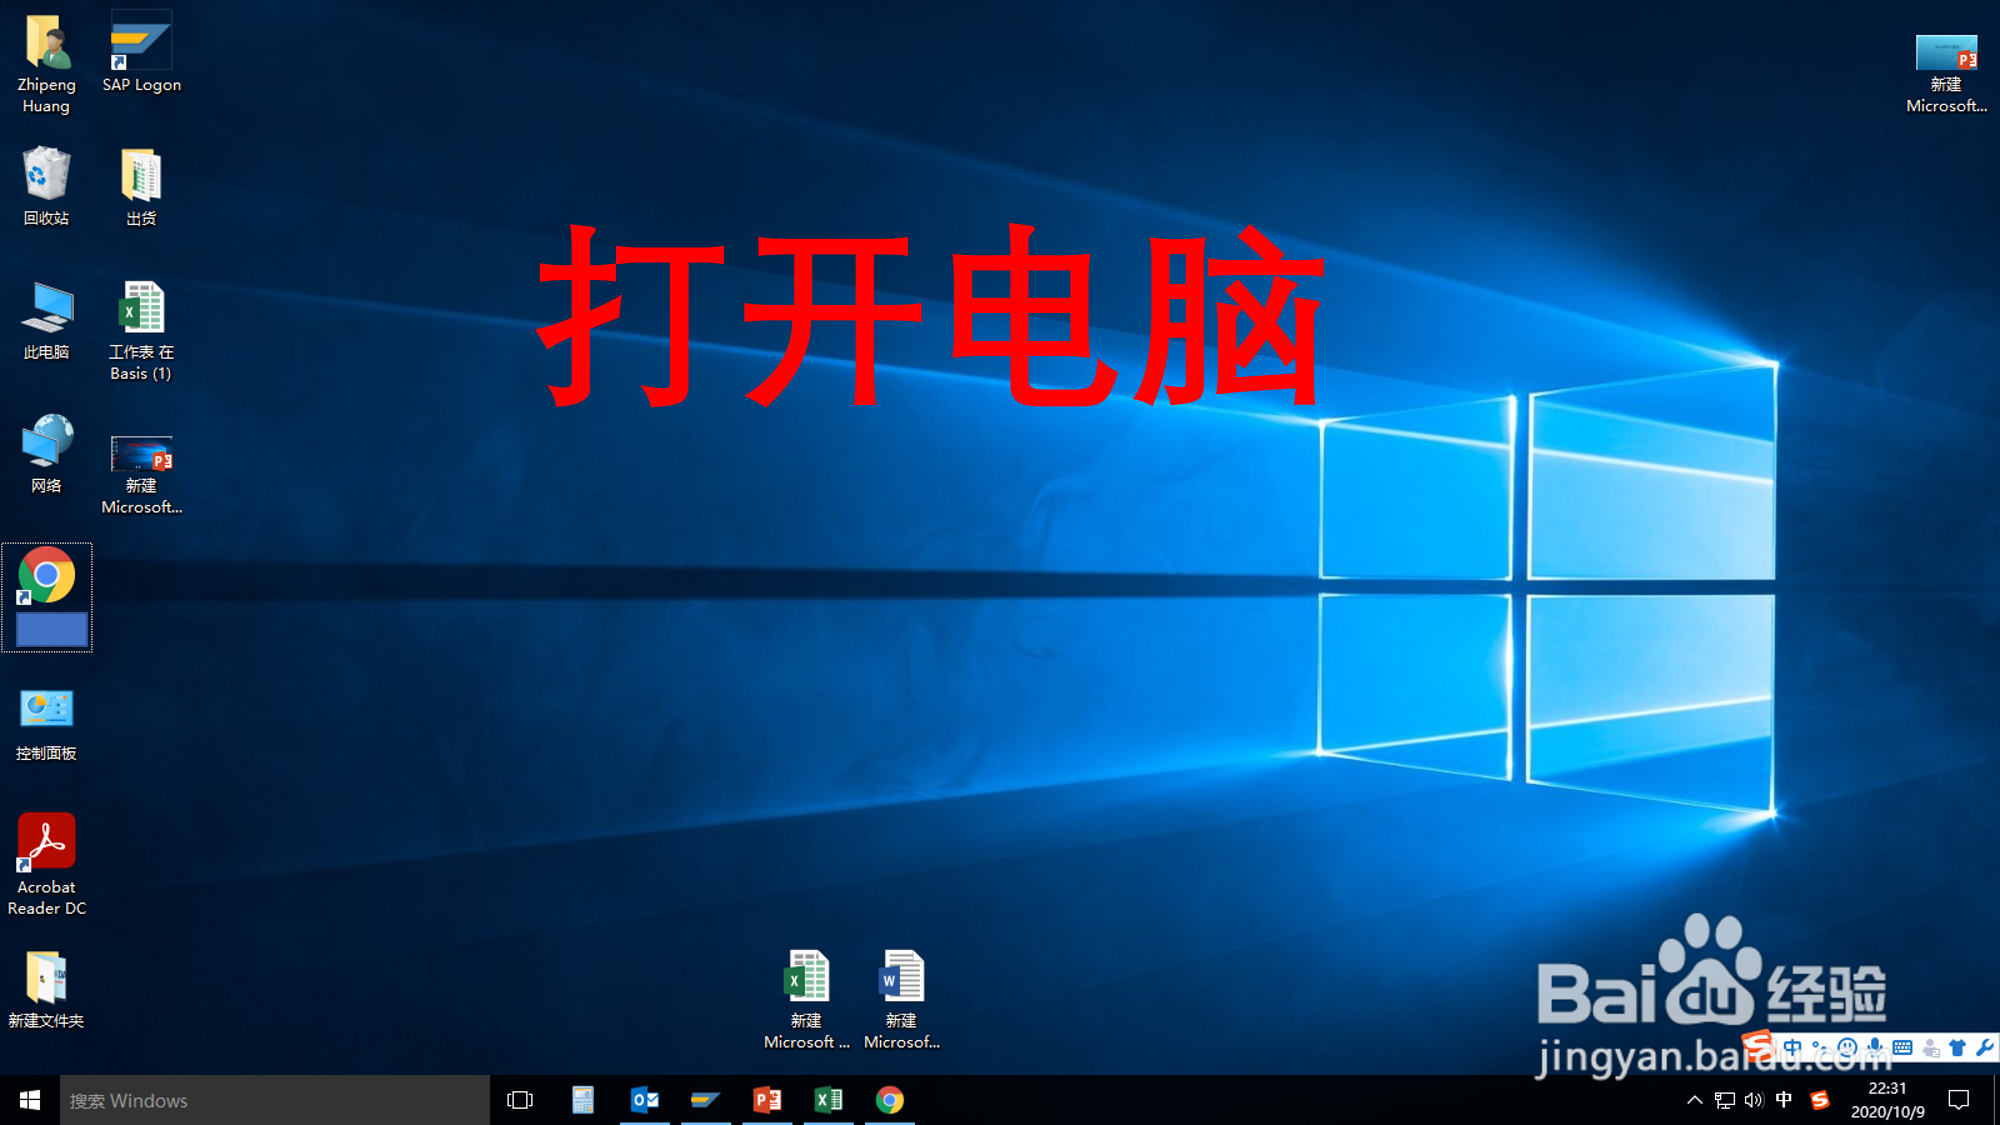Open the Action Center notifications button

(1959, 1100)
